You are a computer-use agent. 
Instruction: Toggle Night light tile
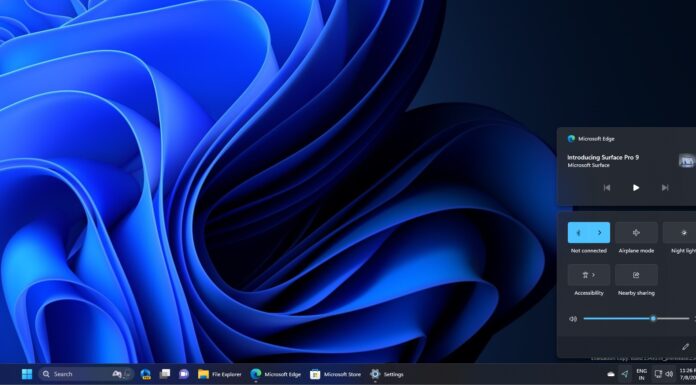tap(679, 233)
